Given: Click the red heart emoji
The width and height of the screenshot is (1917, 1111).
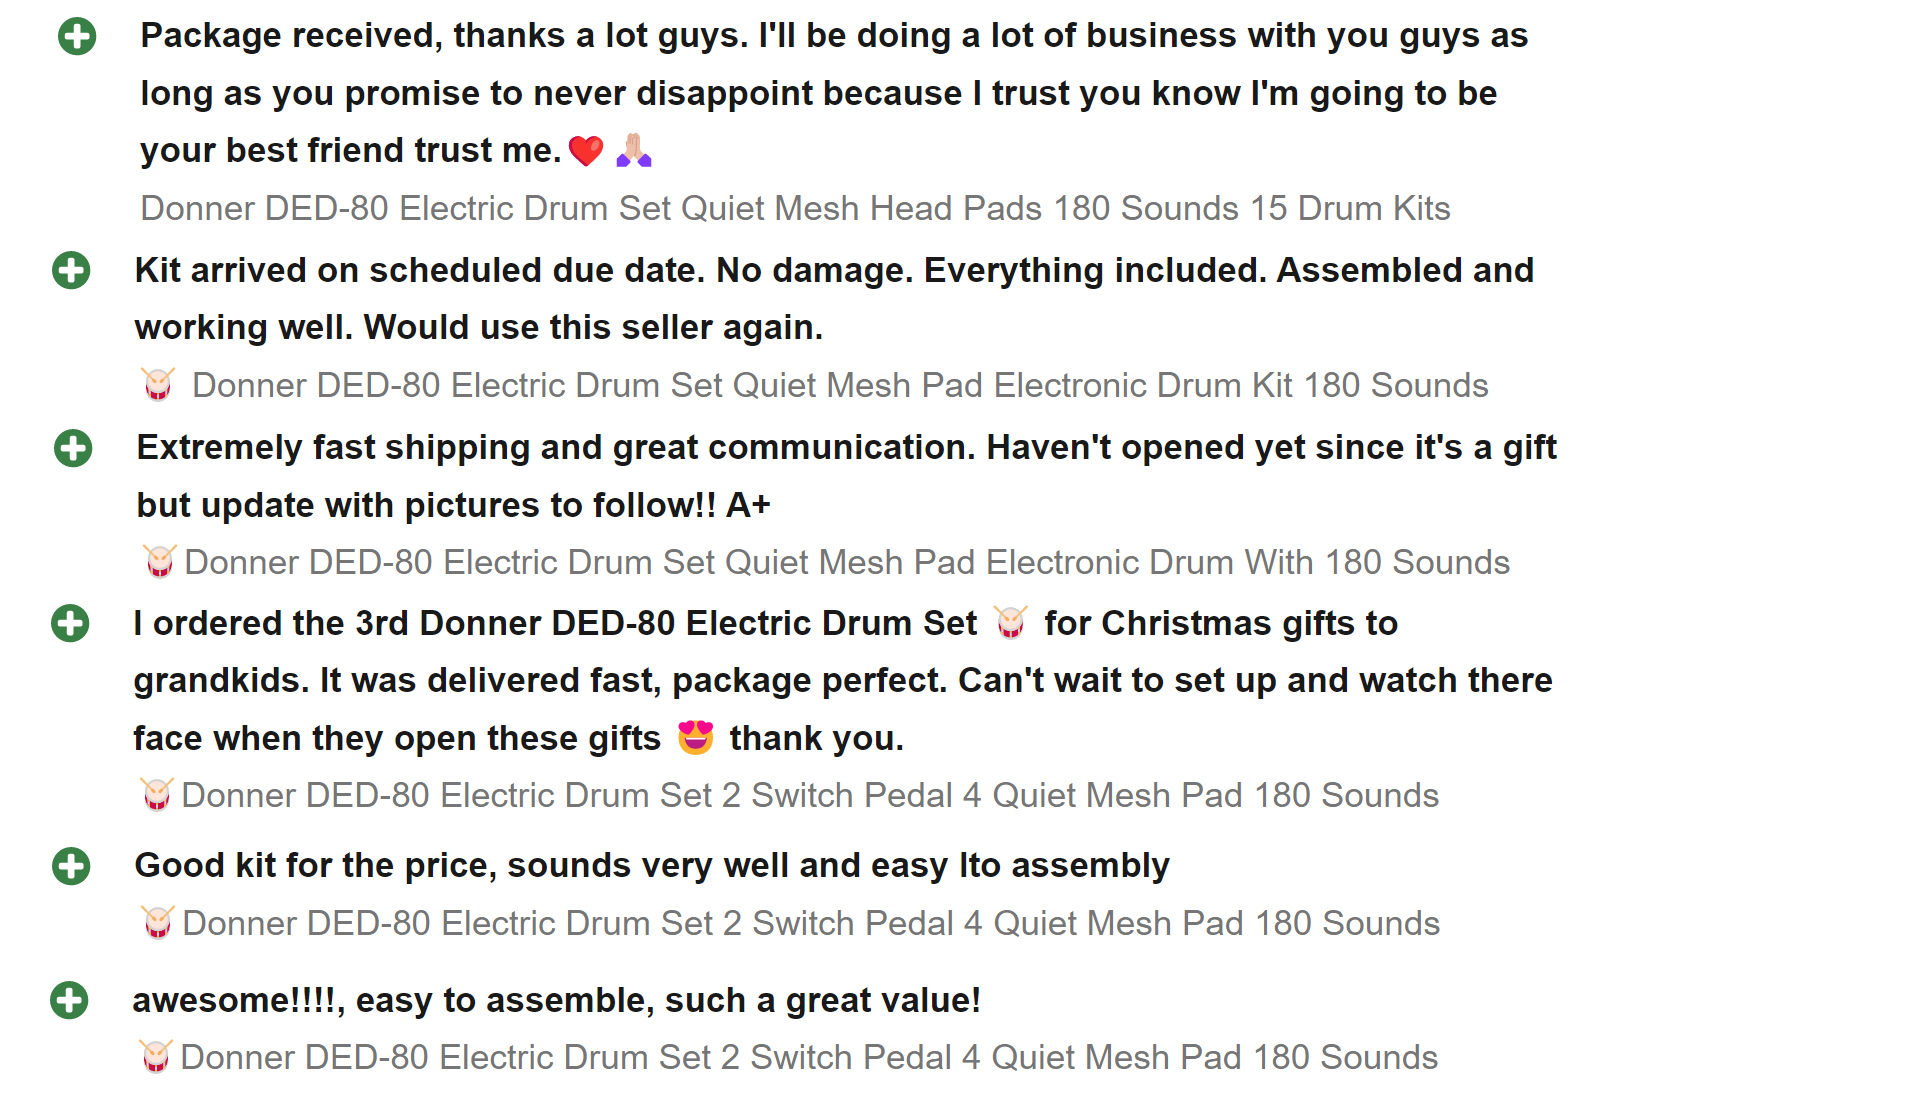Looking at the screenshot, I should 586,151.
